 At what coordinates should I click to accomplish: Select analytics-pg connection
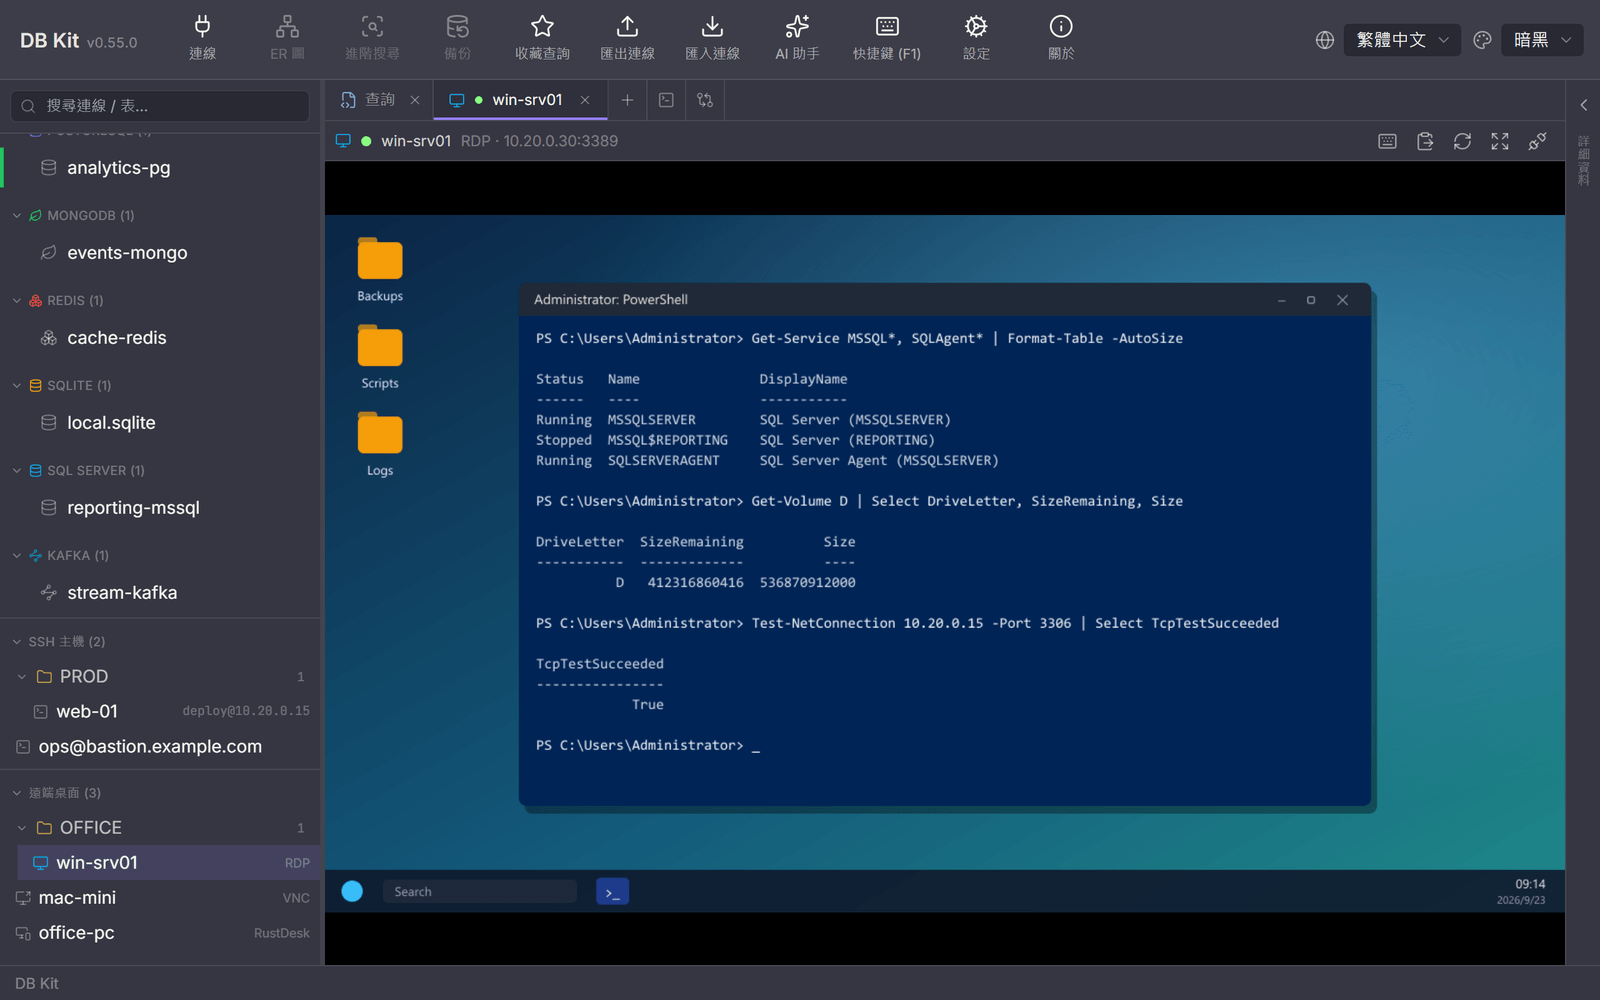(x=160, y=168)
